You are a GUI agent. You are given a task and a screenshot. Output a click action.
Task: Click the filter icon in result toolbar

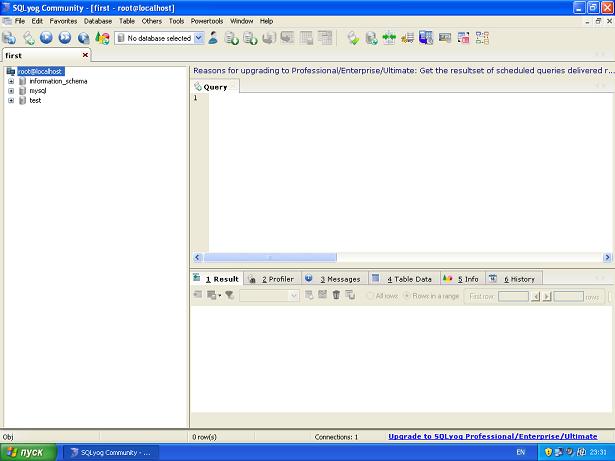(229, 295)
